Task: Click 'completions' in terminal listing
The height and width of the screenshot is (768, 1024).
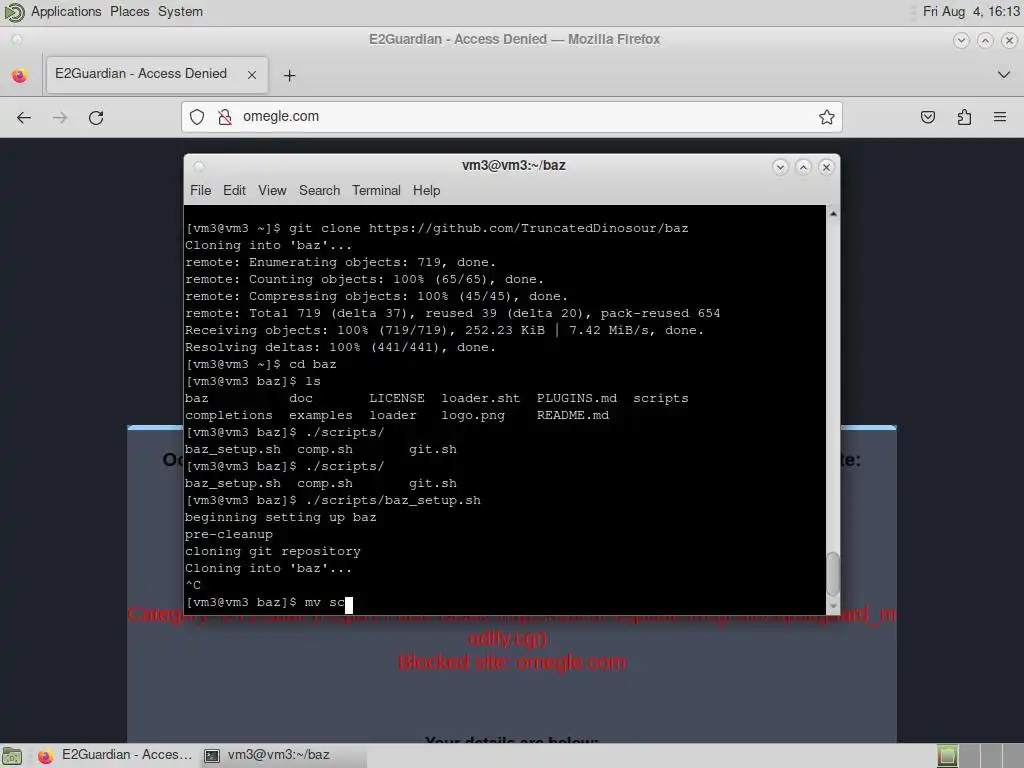Action: pos(229,415)
